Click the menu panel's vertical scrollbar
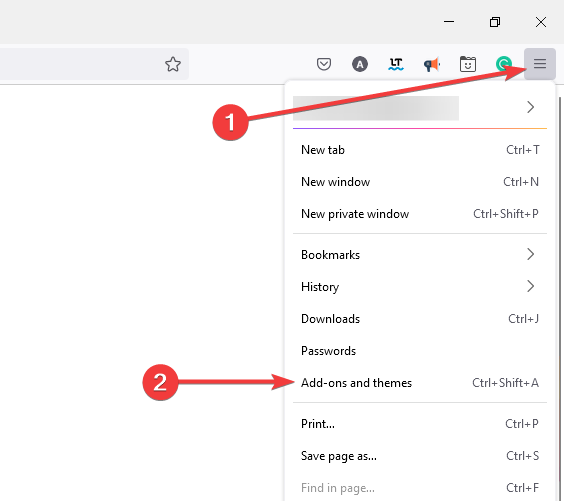 [x=560, y=299]
